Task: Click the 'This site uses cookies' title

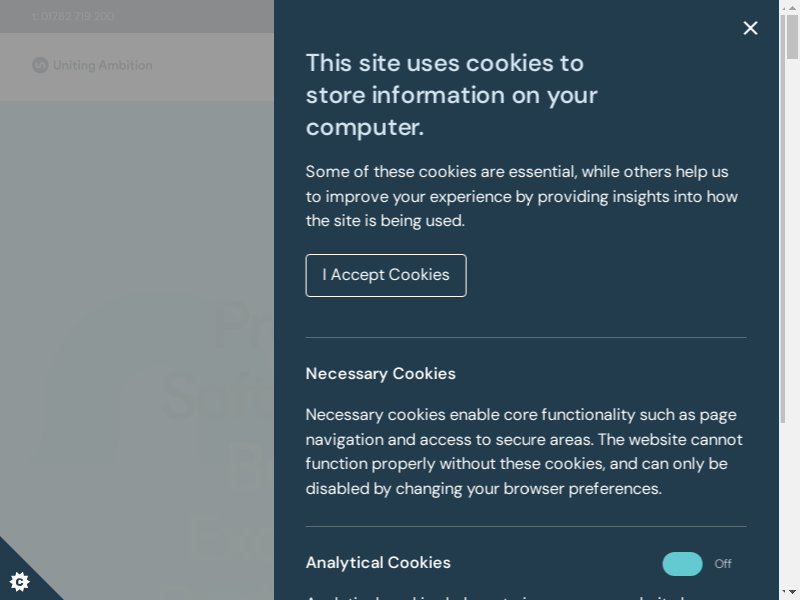Action: tap(451, 95)
